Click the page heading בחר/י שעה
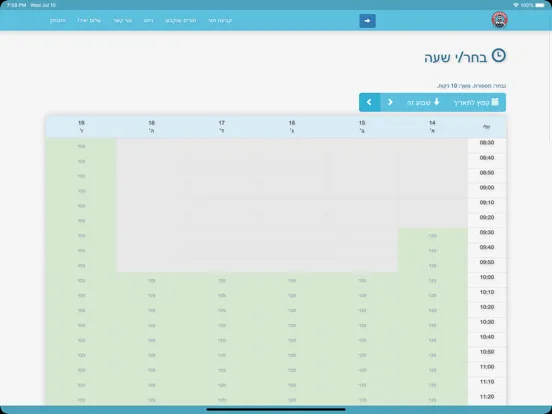Screen dimensions: 552x414 456,57
